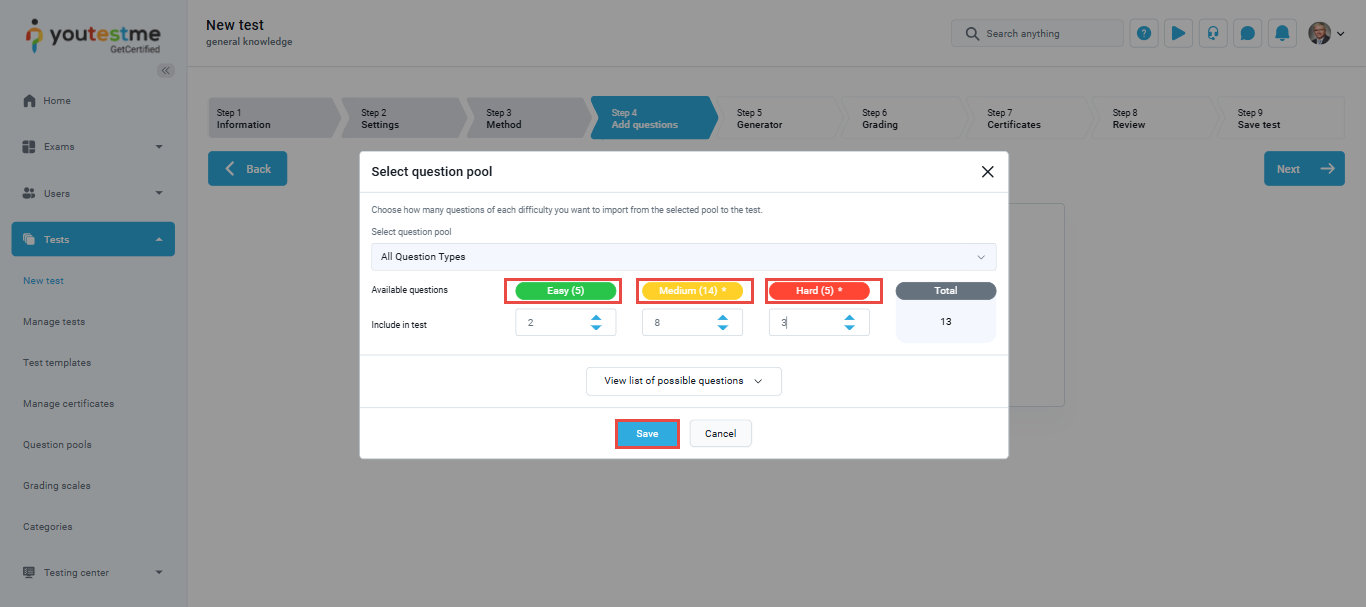Increase the Hard questions count
The width and height of the screenshot is (1366, 607).
(x=849, y=317)
